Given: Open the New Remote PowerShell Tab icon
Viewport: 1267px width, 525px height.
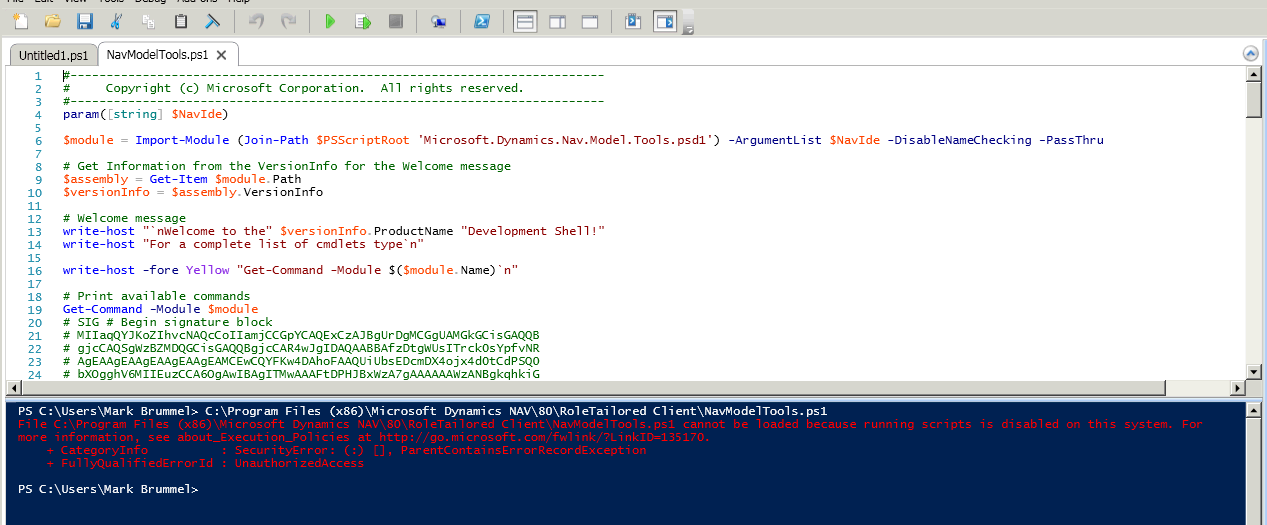Looking at the screenshot, I should tap(438, 21).
